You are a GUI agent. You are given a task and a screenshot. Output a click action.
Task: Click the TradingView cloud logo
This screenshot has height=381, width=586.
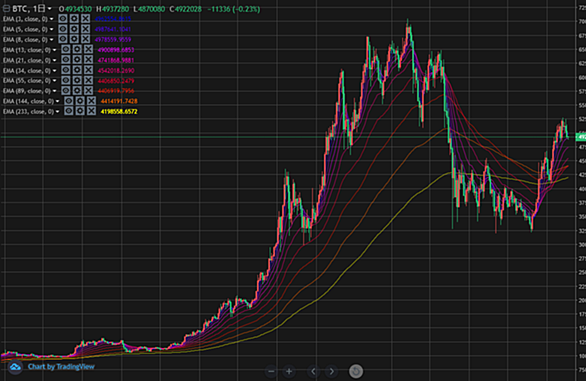15,367
